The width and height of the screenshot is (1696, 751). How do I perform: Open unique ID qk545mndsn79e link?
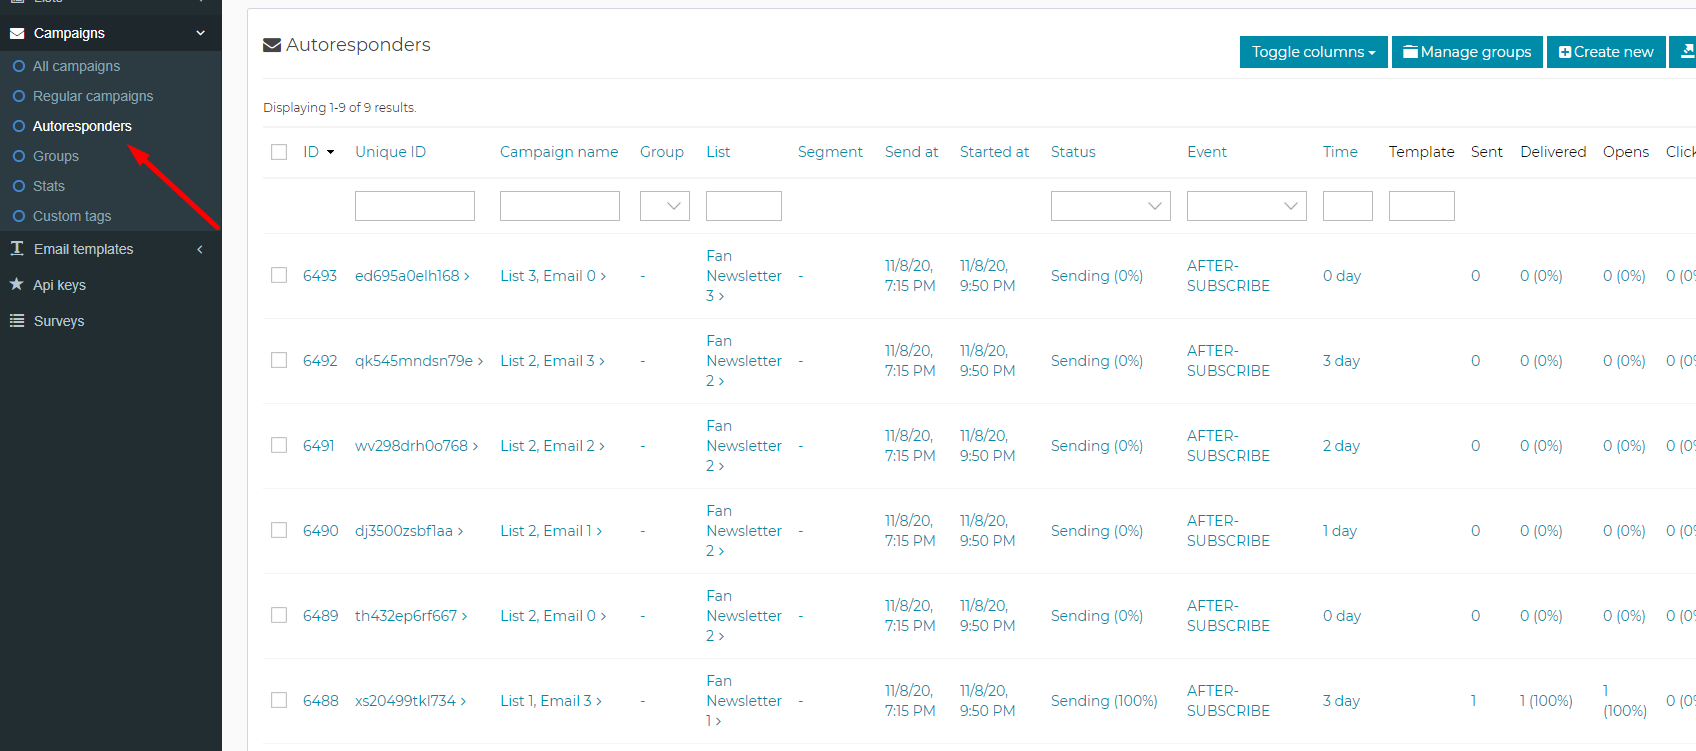click(419, 360)
